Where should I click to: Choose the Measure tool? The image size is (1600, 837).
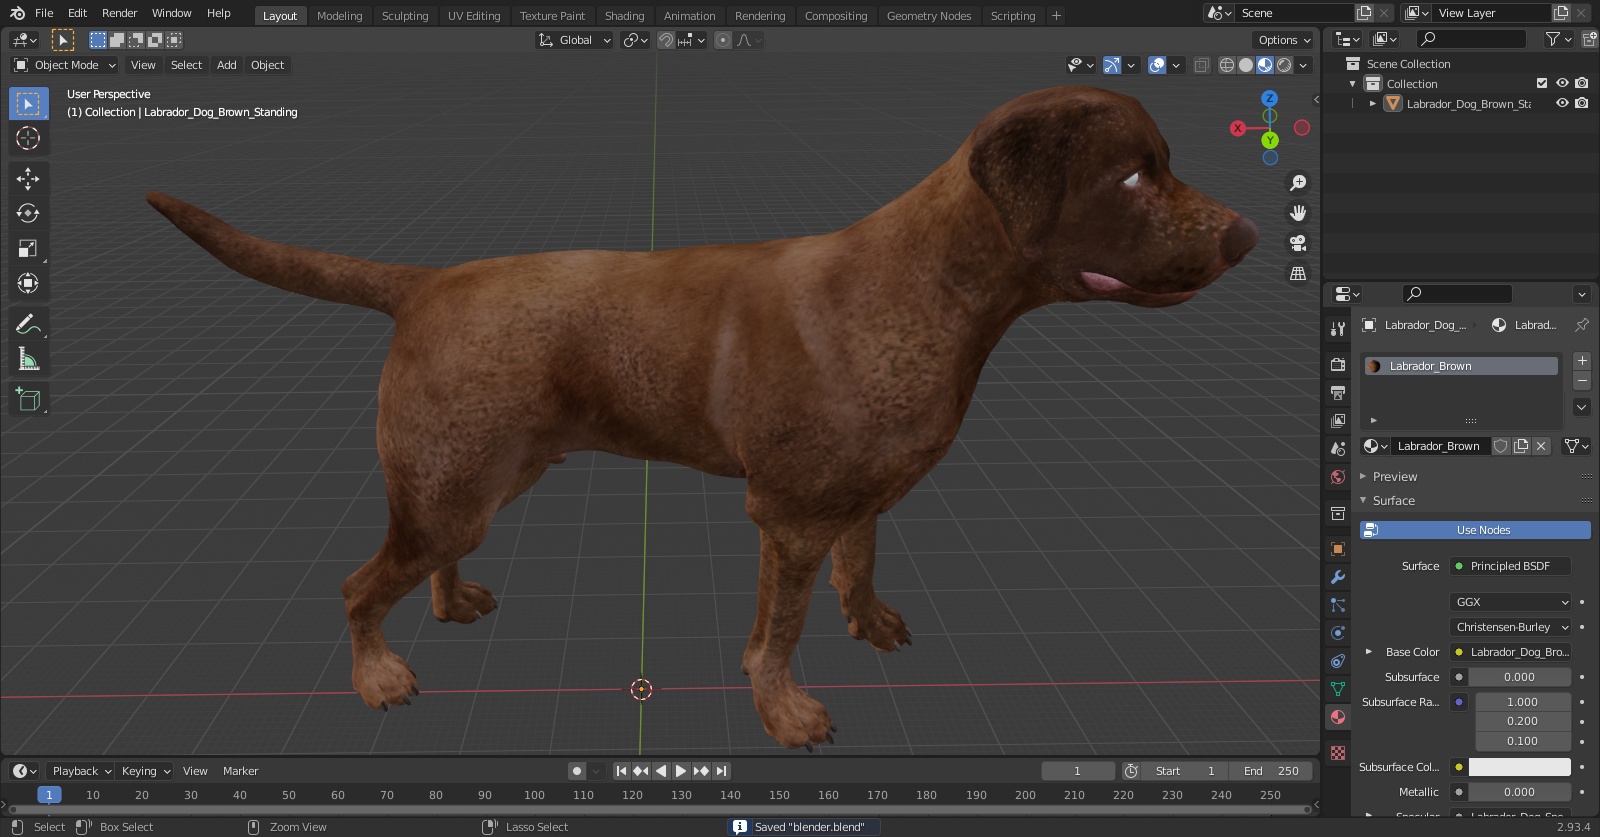[28, 359]
